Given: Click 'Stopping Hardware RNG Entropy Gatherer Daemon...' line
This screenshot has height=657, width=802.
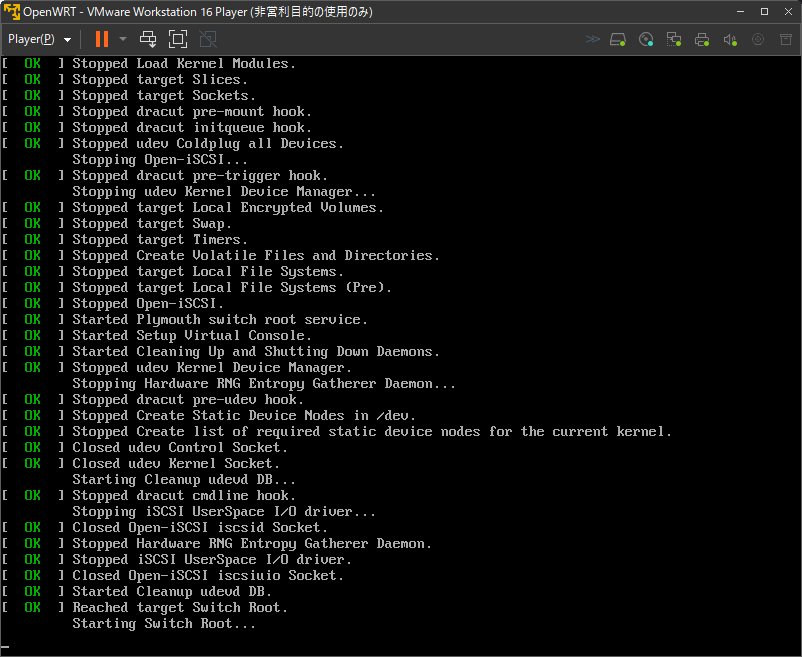Looking at the screenshot, I should click(x=264, y=383).
